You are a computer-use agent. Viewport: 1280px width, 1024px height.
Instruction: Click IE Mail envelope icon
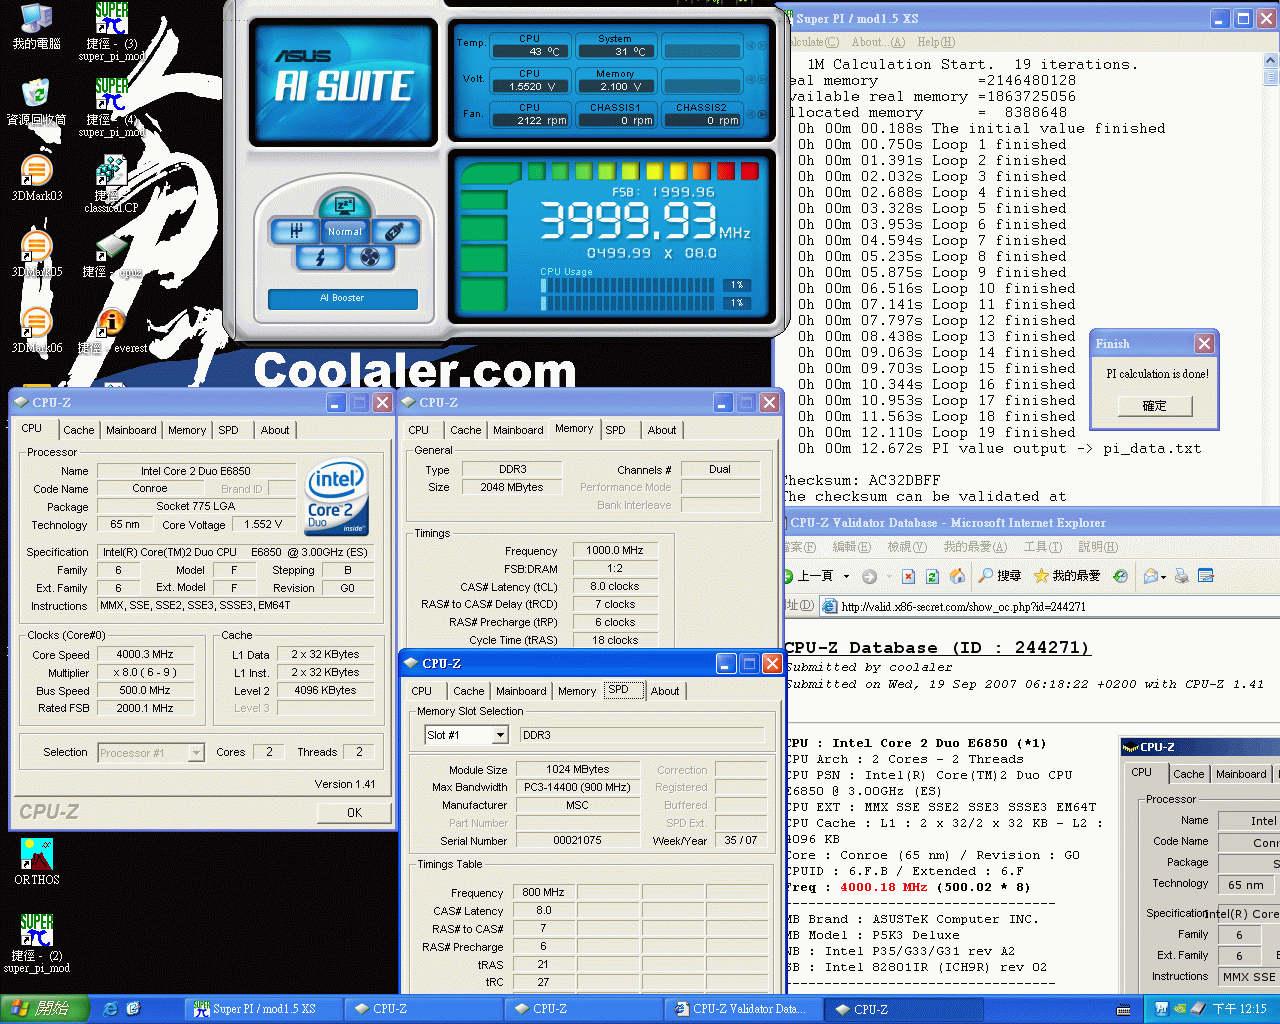coord(1151,576)
